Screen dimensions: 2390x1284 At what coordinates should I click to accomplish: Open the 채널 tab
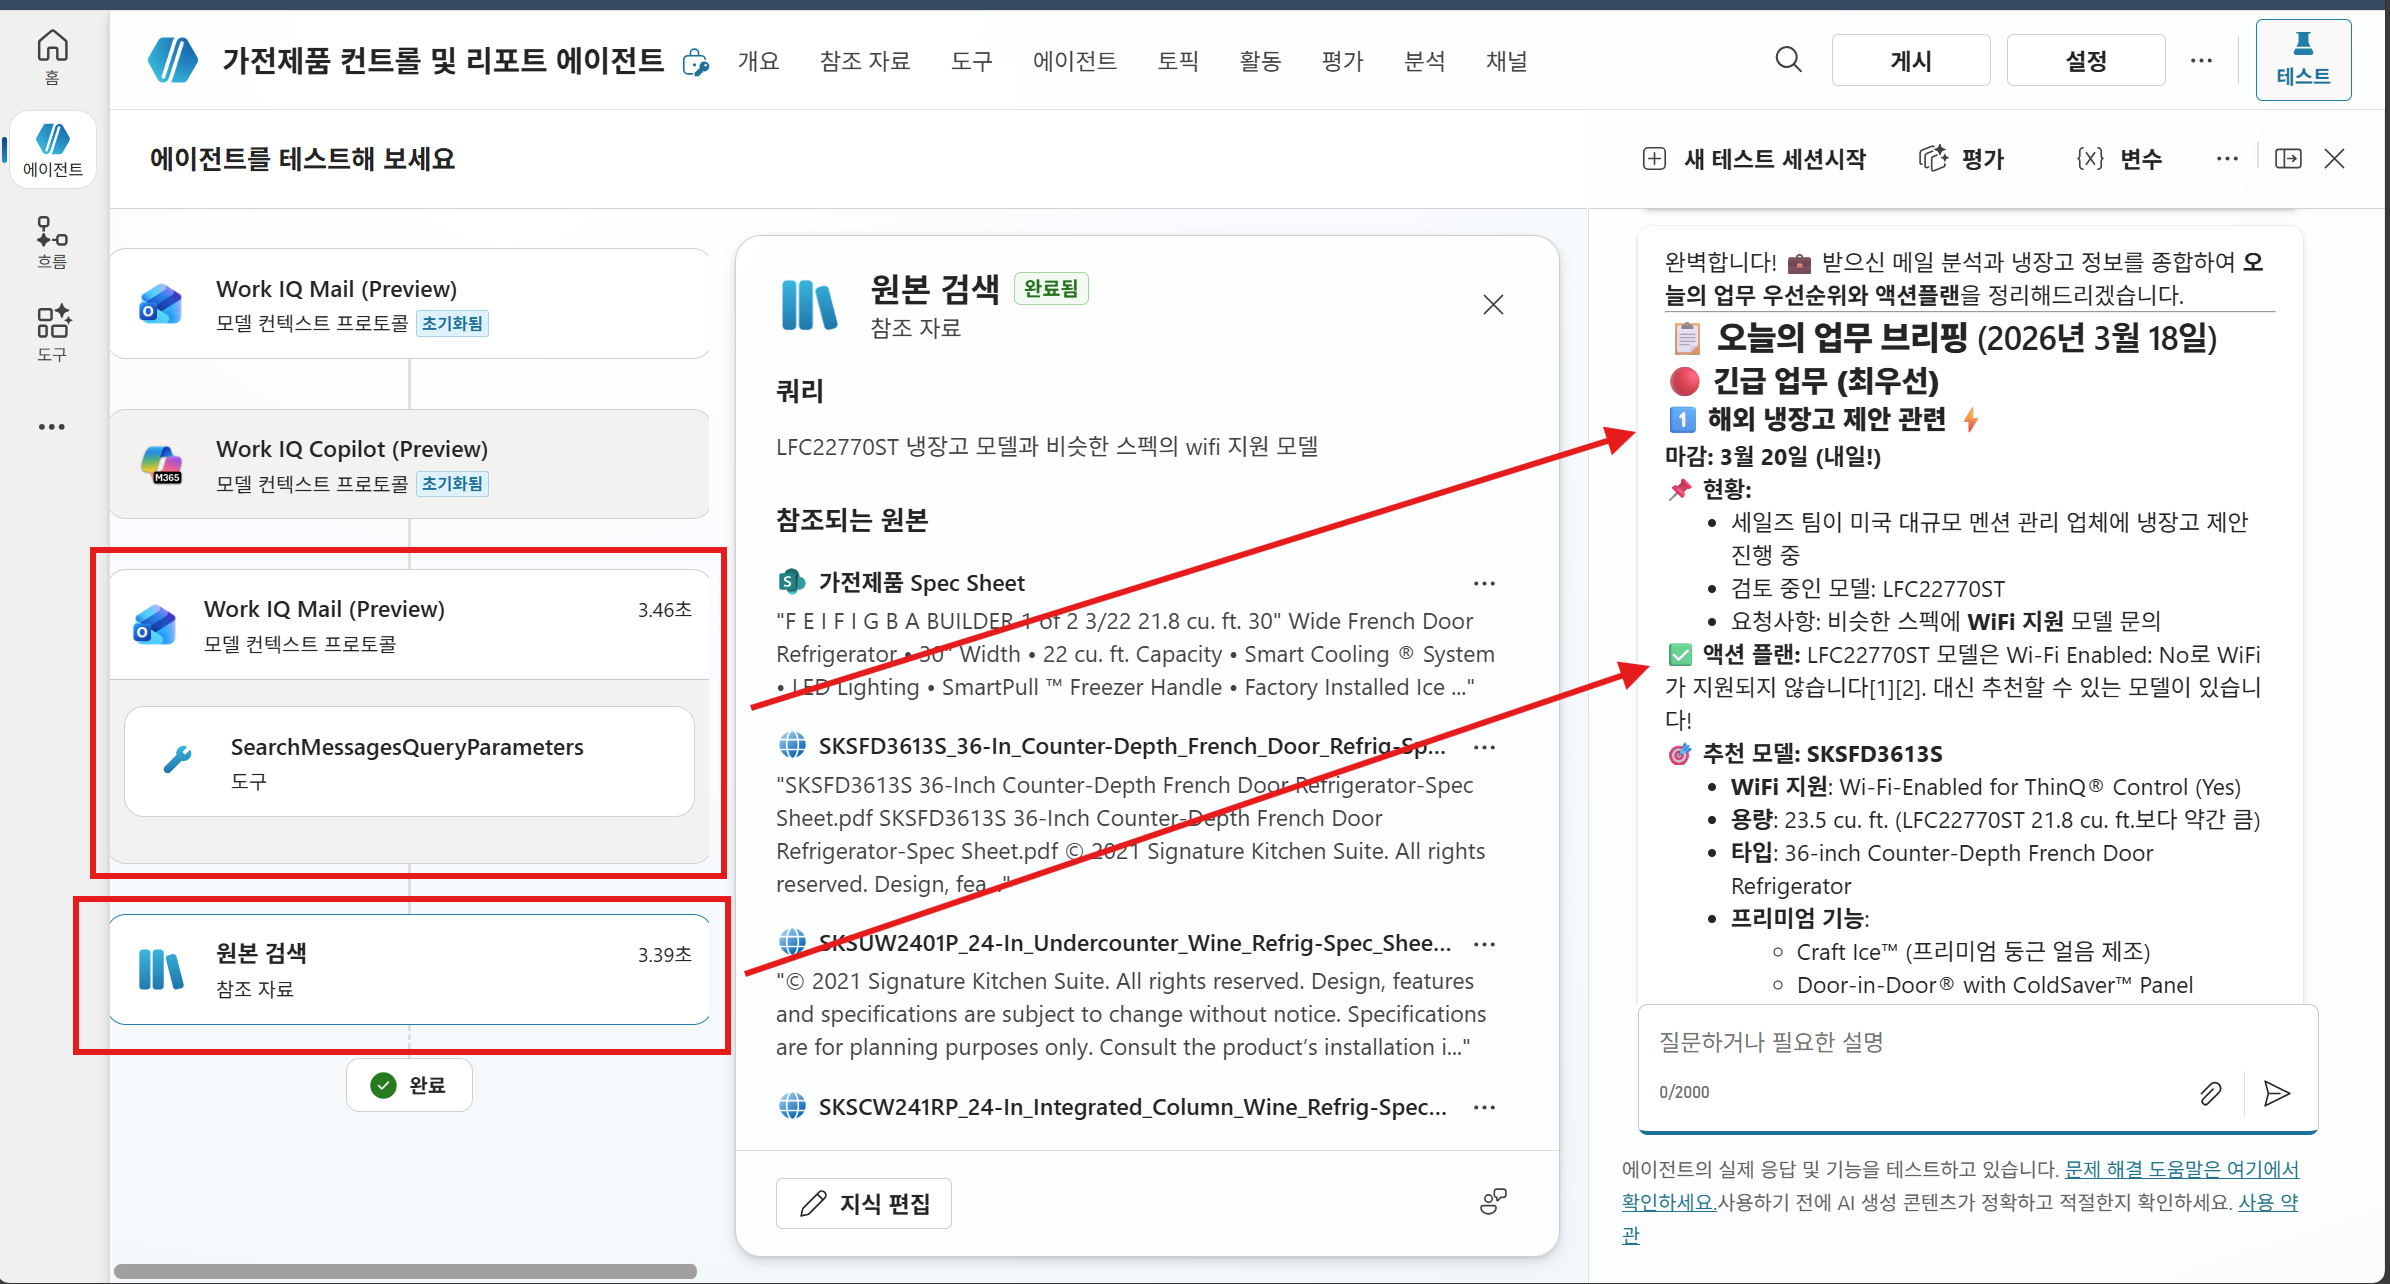coord(1507,61)
